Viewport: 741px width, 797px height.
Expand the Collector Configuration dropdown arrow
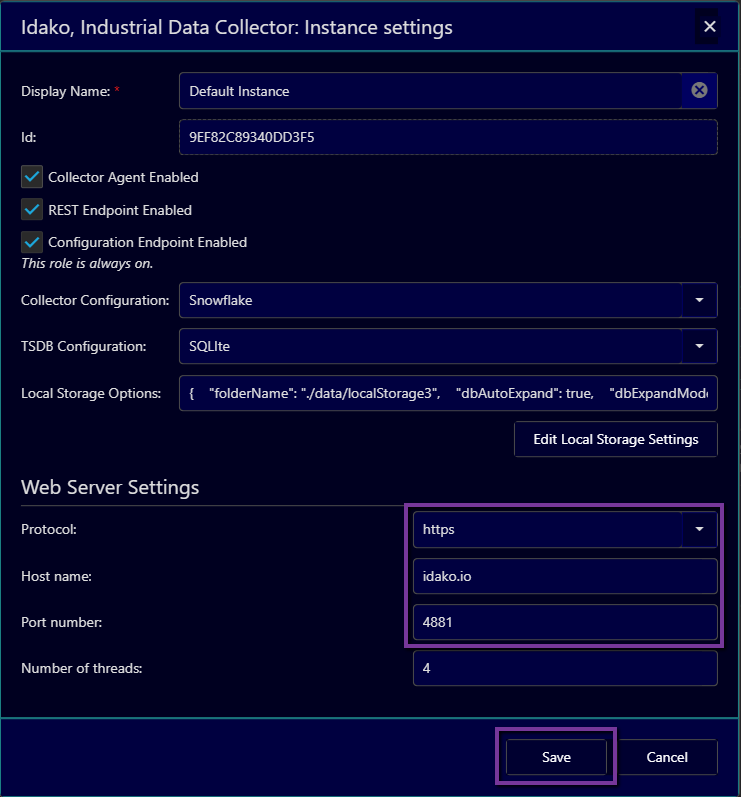pyautogui.click(x=699, y=300)
